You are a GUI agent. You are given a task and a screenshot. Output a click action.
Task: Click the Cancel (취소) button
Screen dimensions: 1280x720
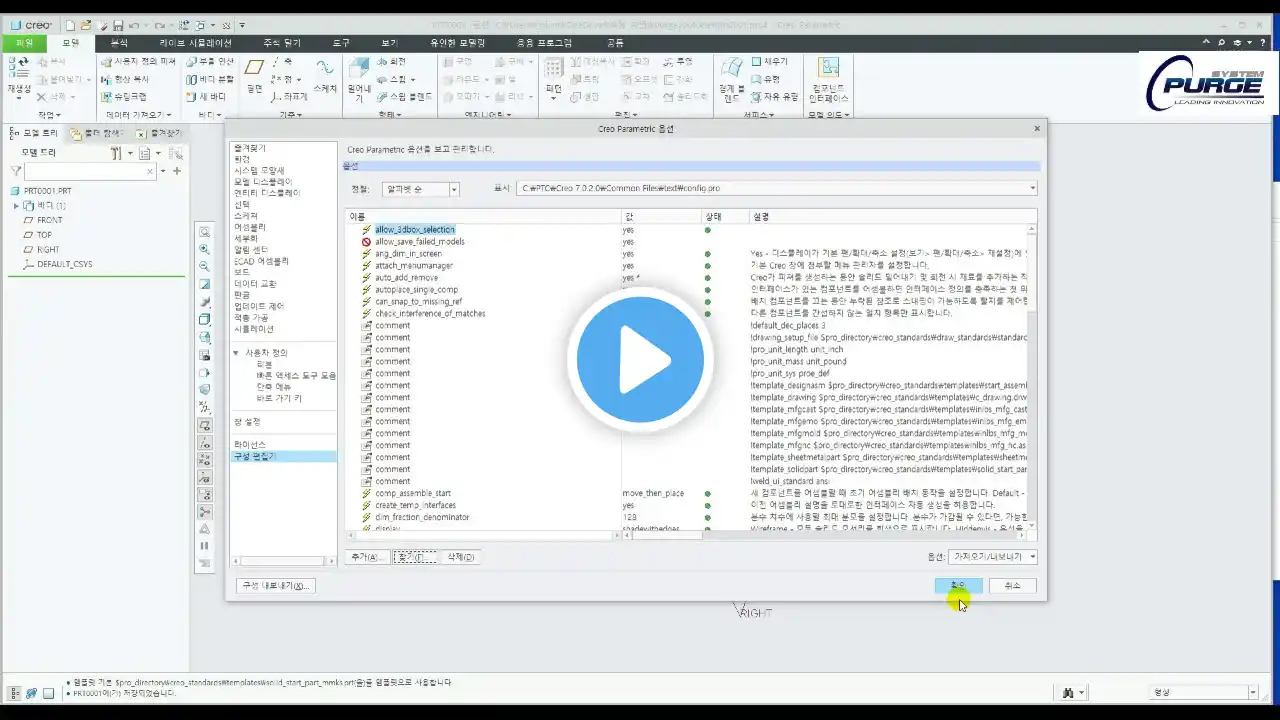point(1012,585)
